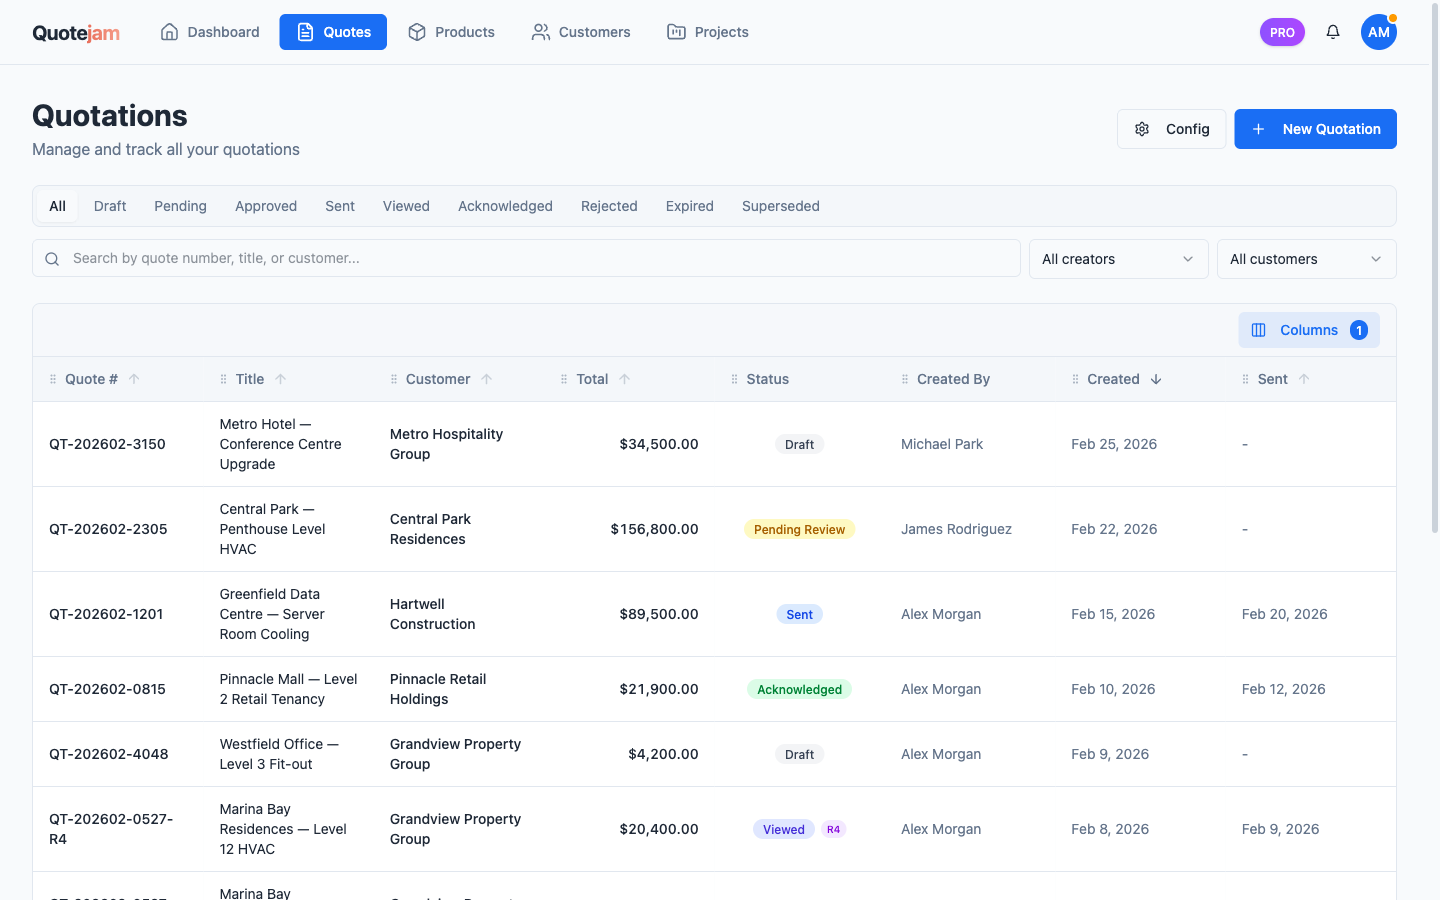Click drag handle beside Status column
Viewport: 1440px width, 900px height.
tap(734, 379)
